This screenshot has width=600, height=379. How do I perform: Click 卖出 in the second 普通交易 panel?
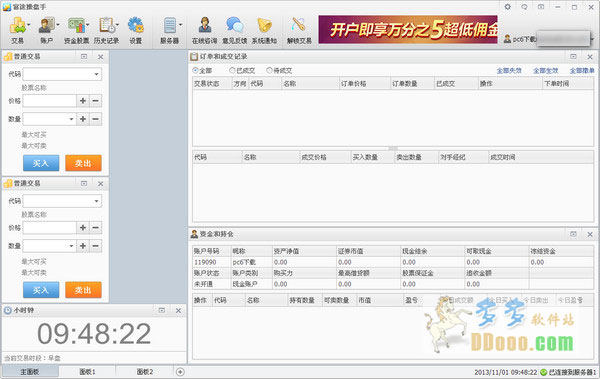click(83, 290)
